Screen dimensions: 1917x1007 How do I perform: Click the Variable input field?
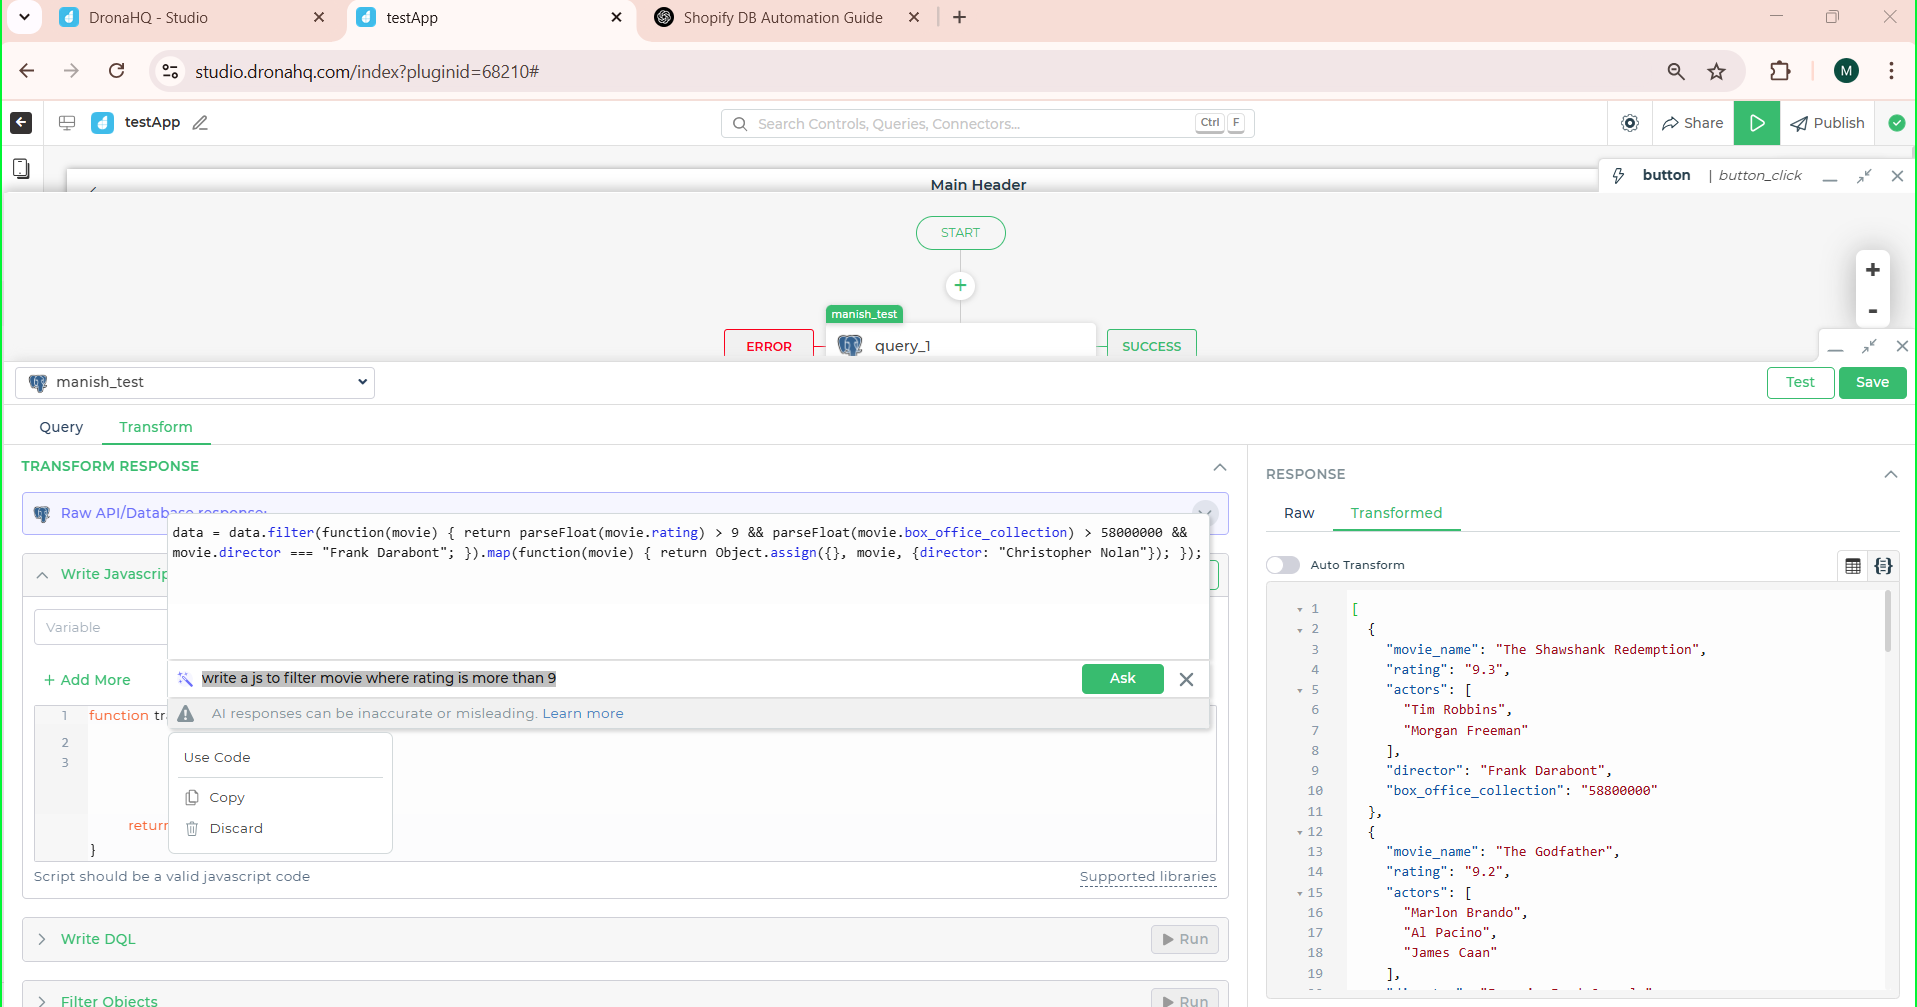pyautogui.click(x=100, y=628)
